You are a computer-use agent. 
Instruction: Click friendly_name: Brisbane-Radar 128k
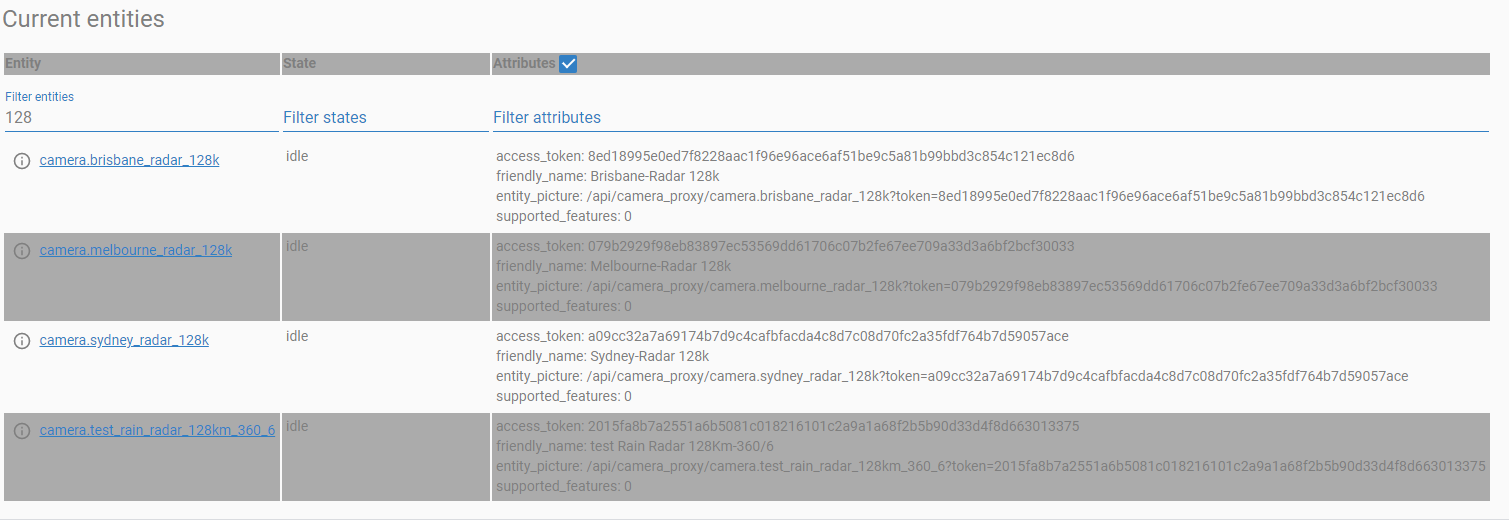(x=608, y=176)
